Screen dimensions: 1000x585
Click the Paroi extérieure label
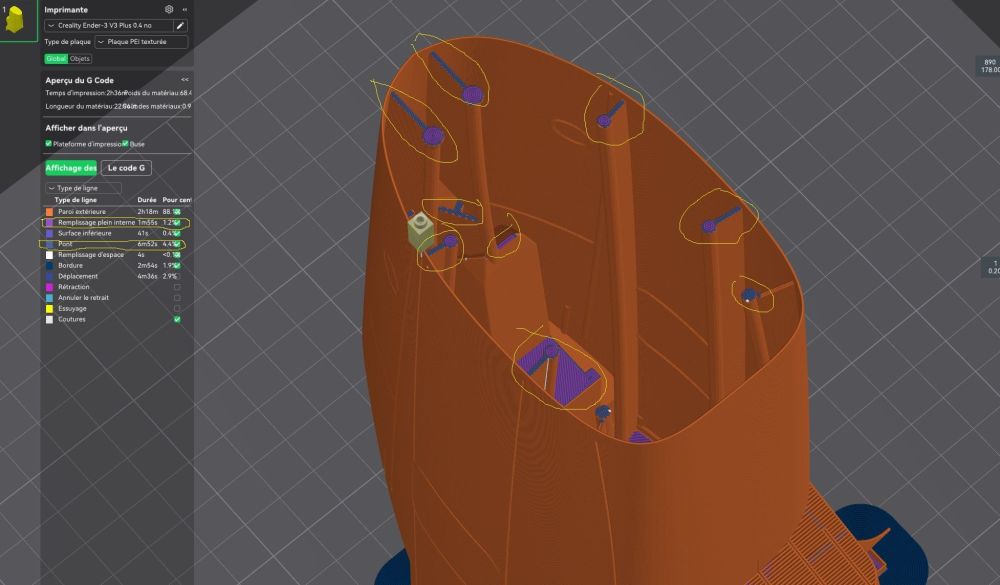[82, 212]
